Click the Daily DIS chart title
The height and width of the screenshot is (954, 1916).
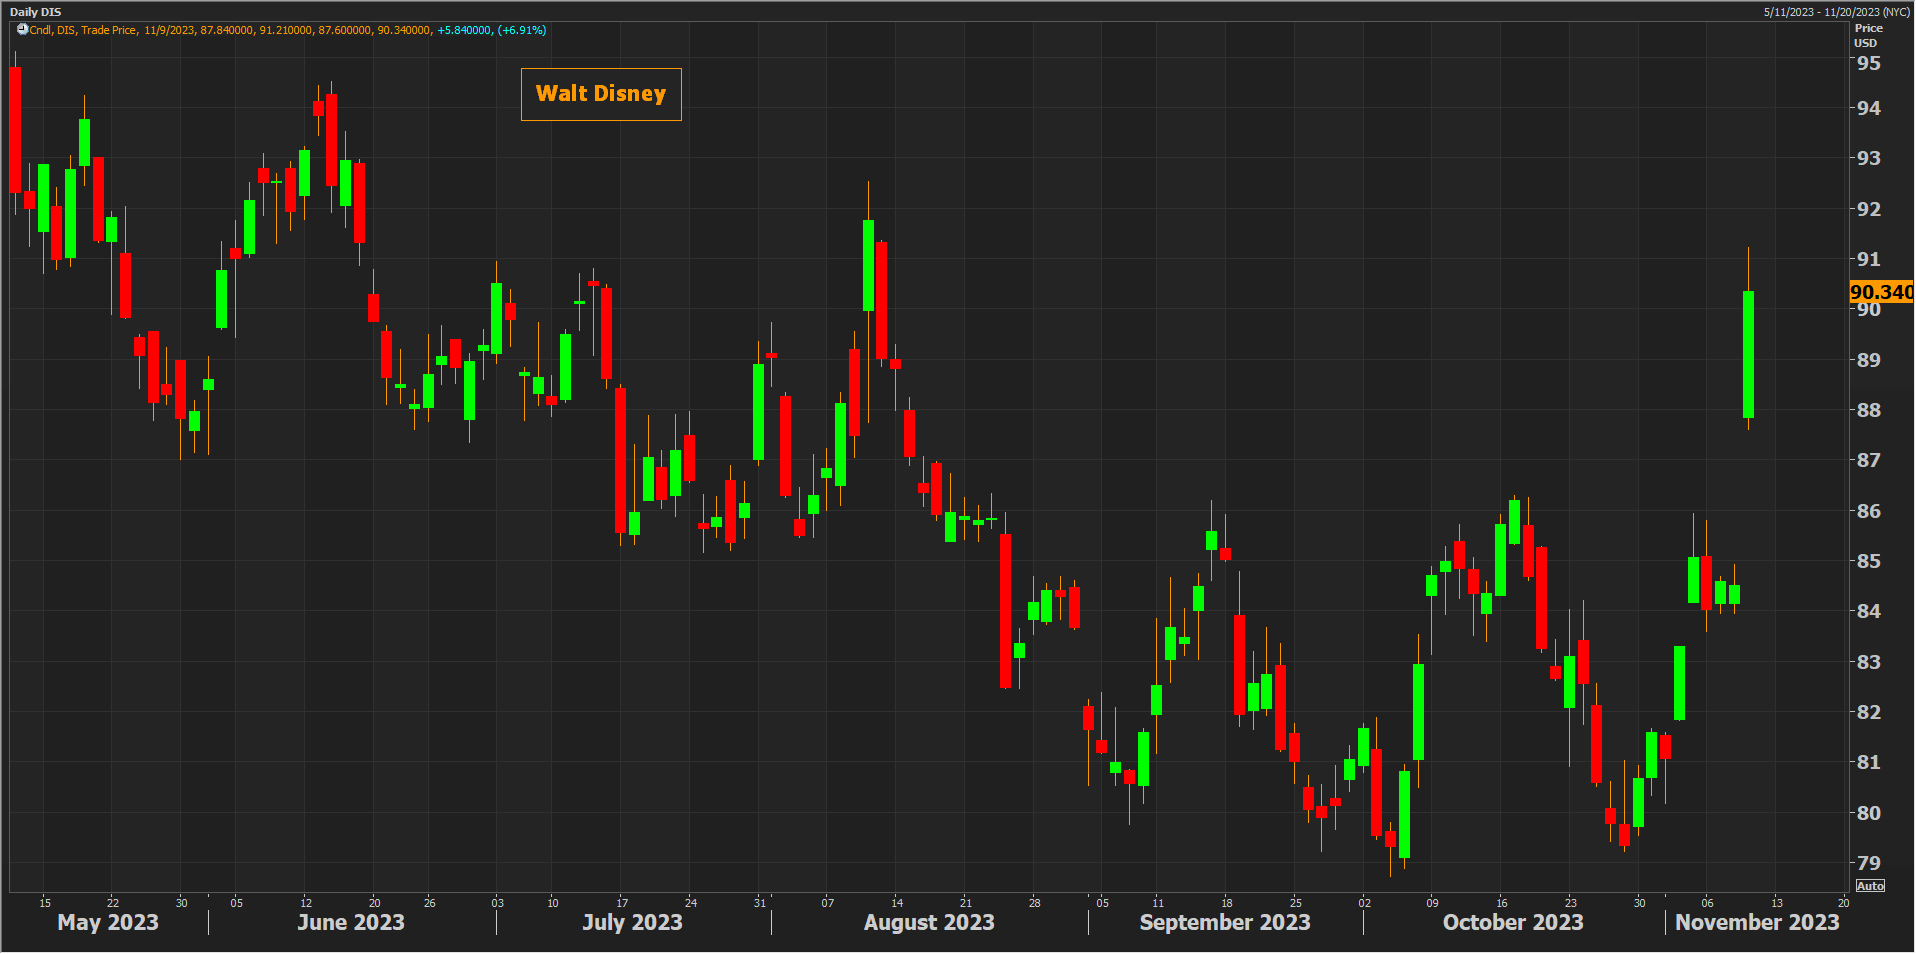(36, 12)
